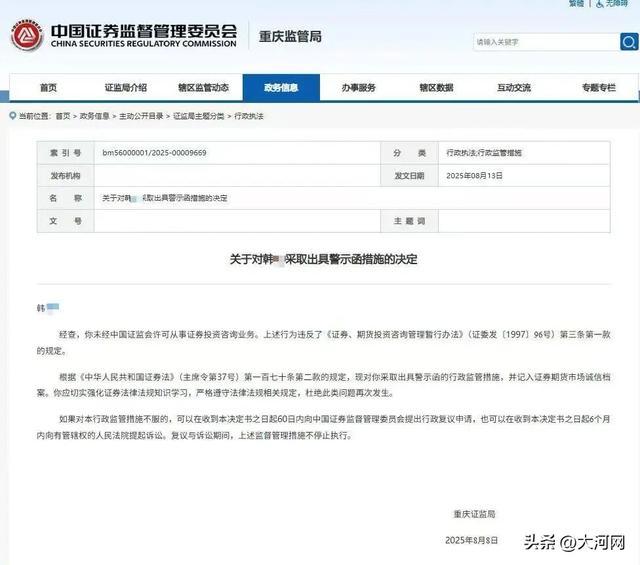Viewport: 640px width, 565px height.
Task: Go to 证监局介绍 tab
Action: click(x=125, y=88)
